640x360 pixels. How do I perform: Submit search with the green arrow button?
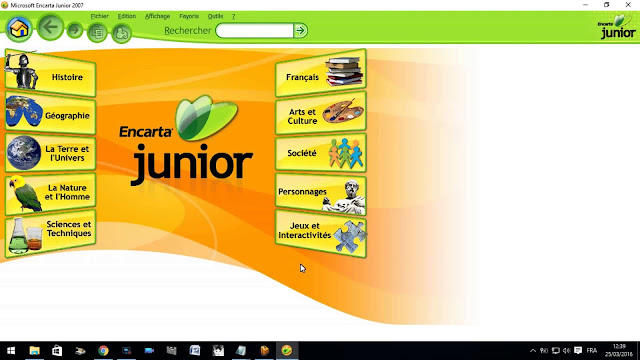click(301, 31)
